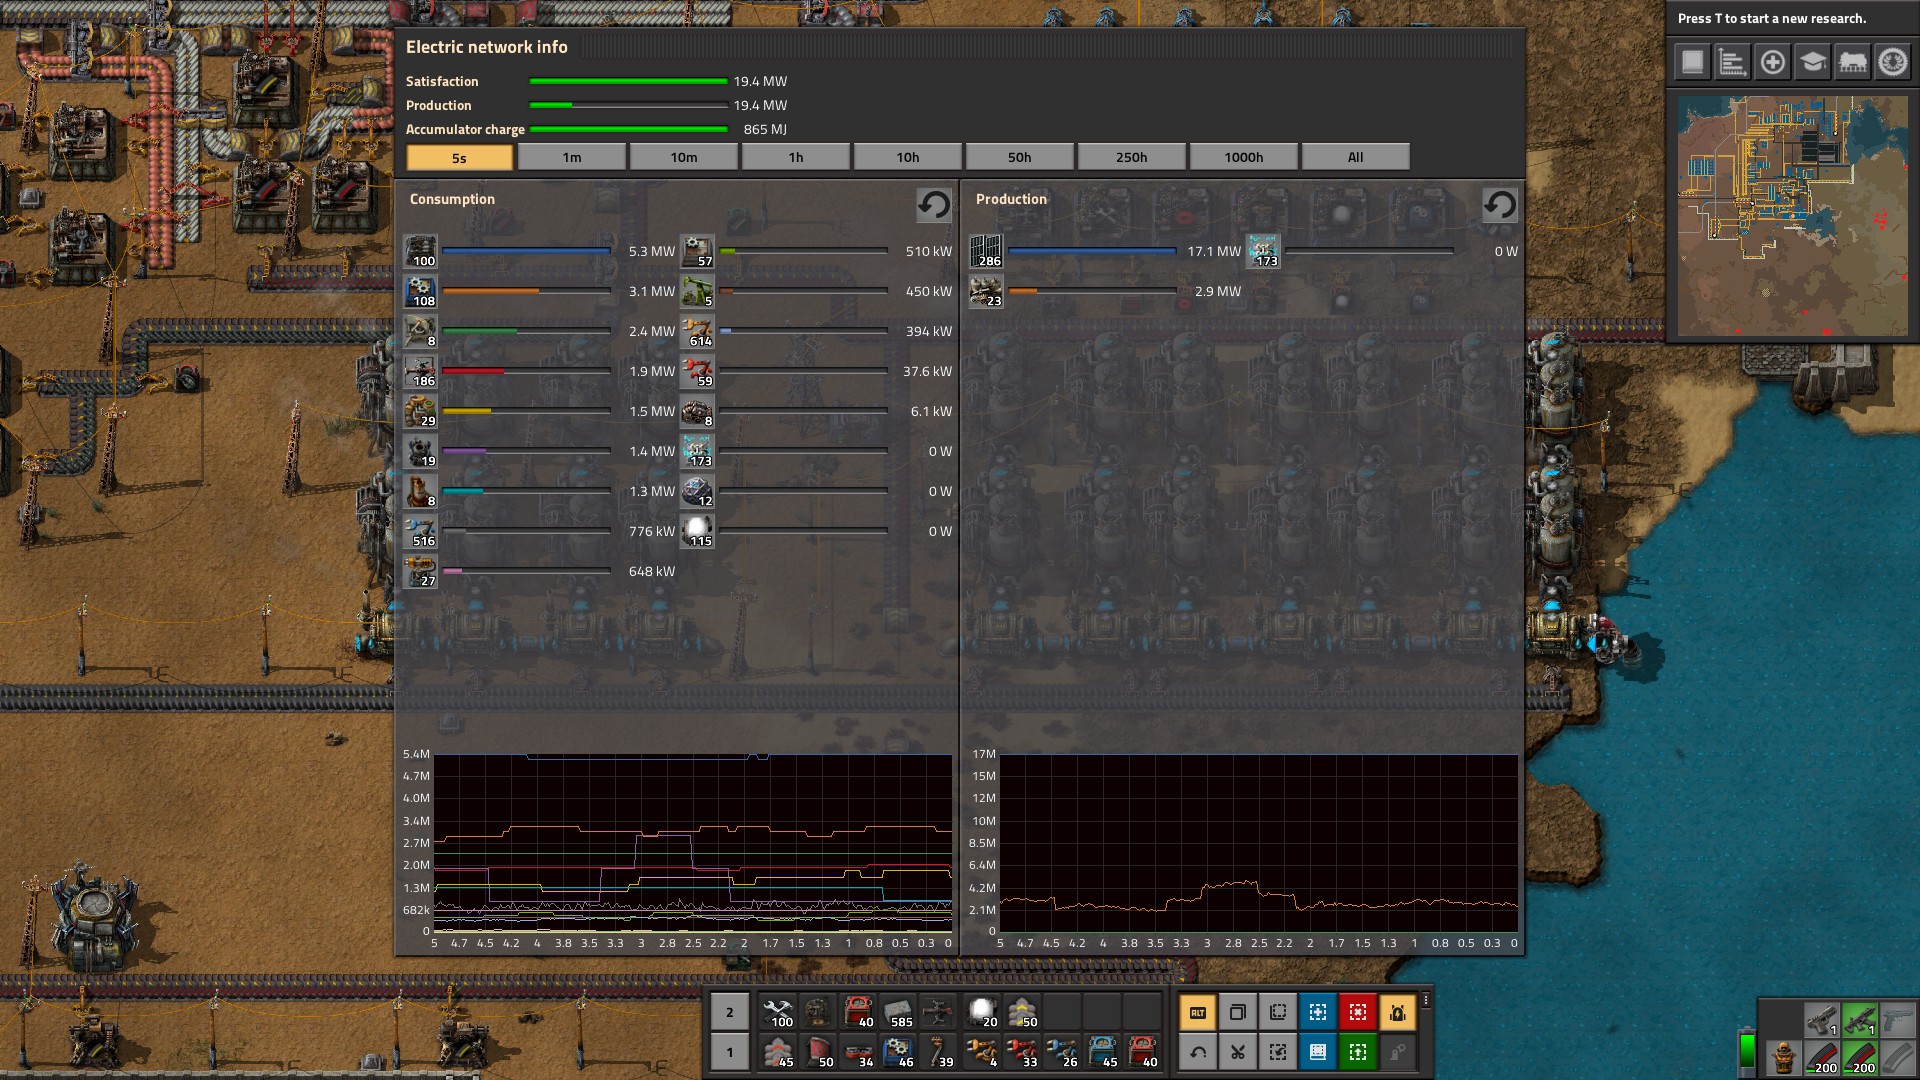
Task: Click the radar consumer icon (8)
Action: [420, 331]
